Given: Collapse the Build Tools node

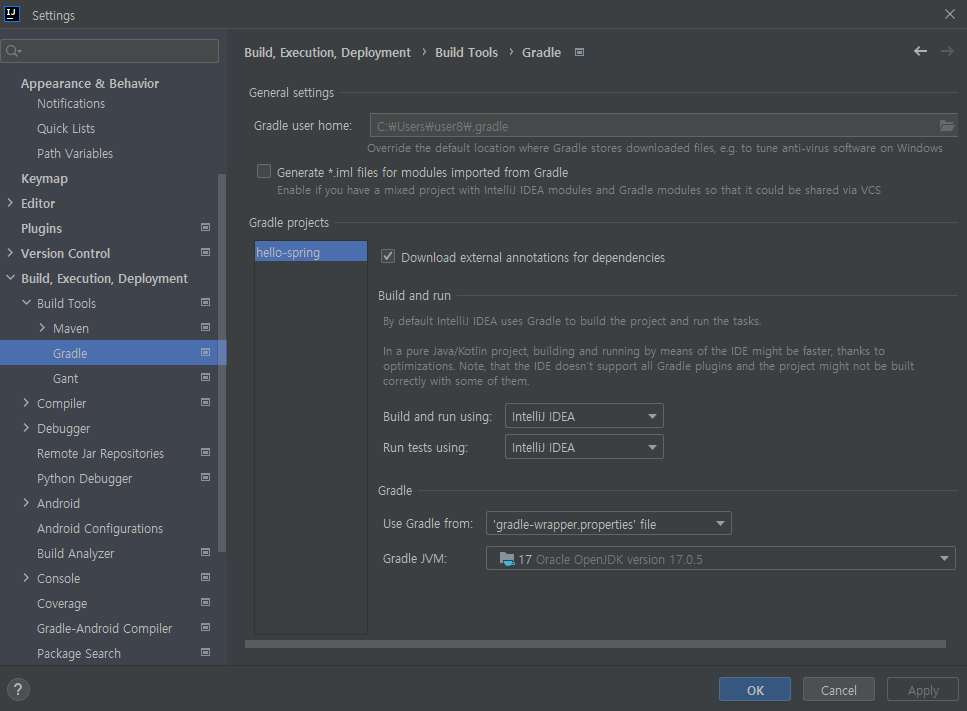Looking at the screenshot, I should click(x=26, y=303).
